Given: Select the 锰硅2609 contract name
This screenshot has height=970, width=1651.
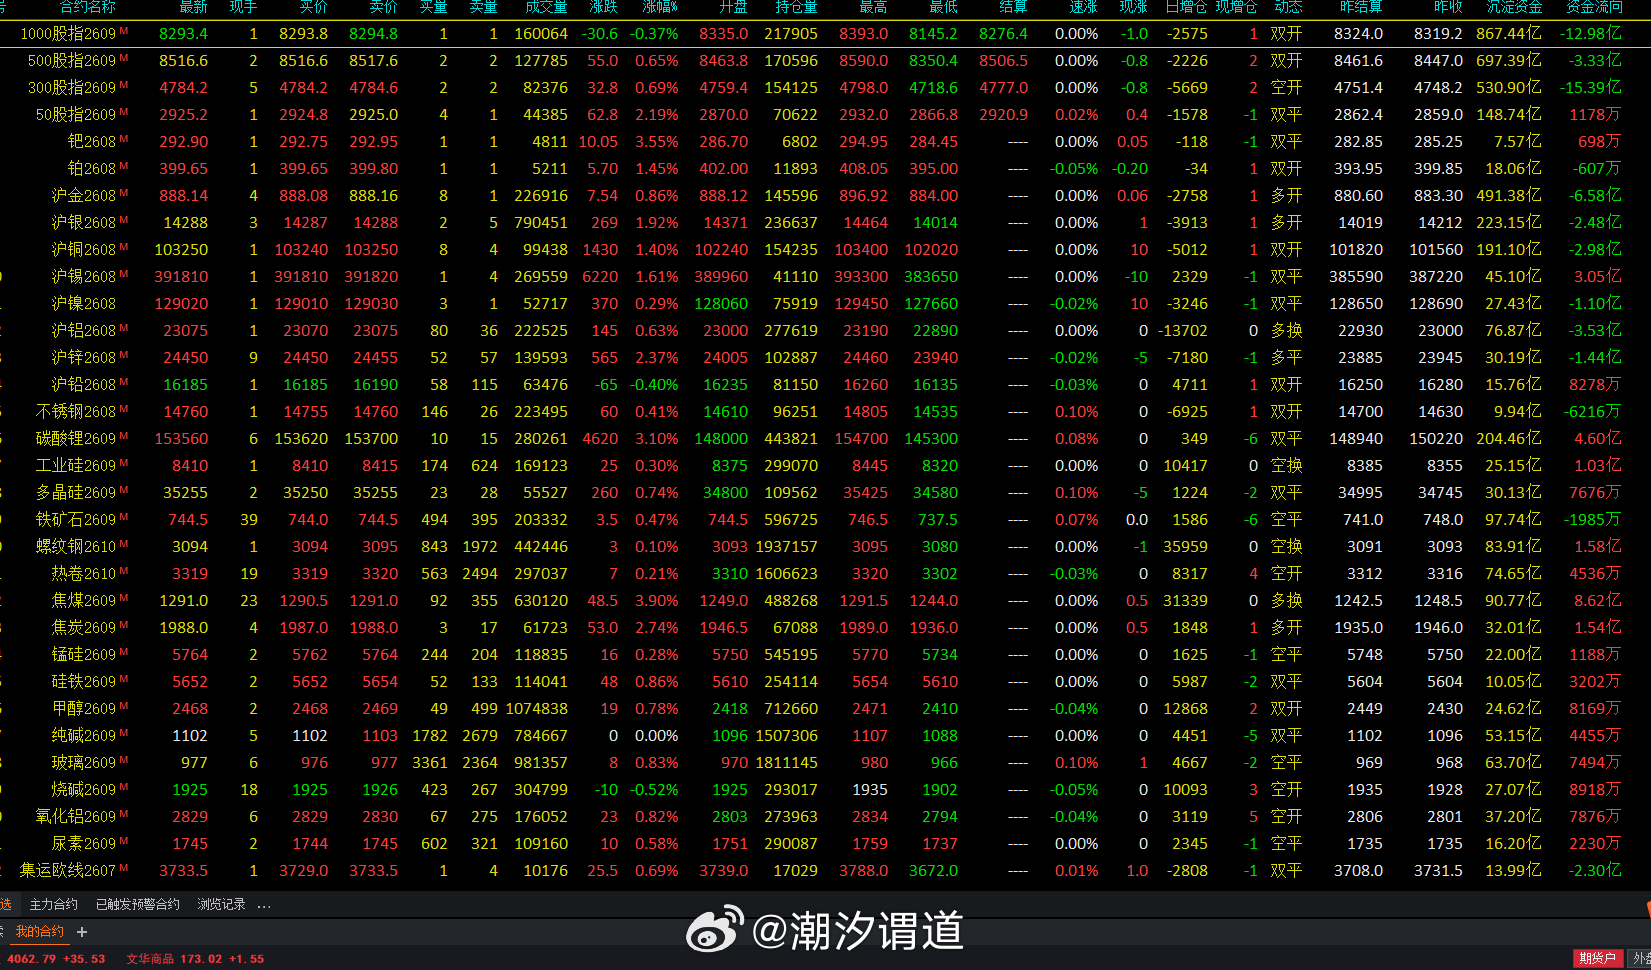Looking at the screenshot, I should 84,655.
